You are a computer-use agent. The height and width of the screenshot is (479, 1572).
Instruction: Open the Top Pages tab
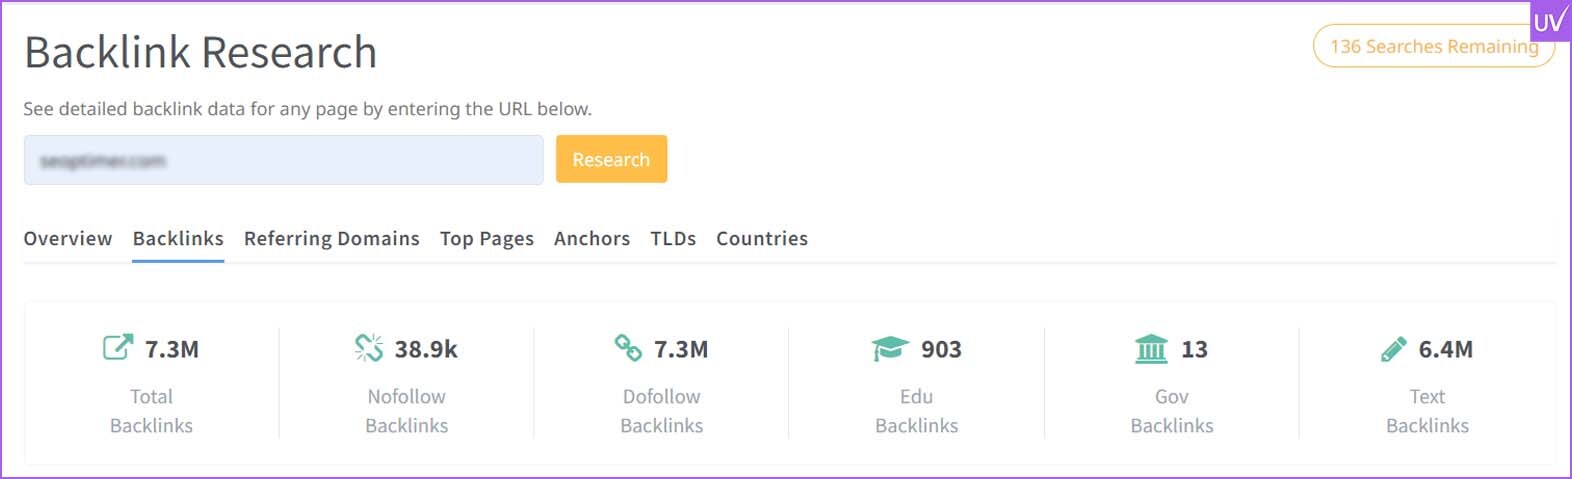point(487,239)
